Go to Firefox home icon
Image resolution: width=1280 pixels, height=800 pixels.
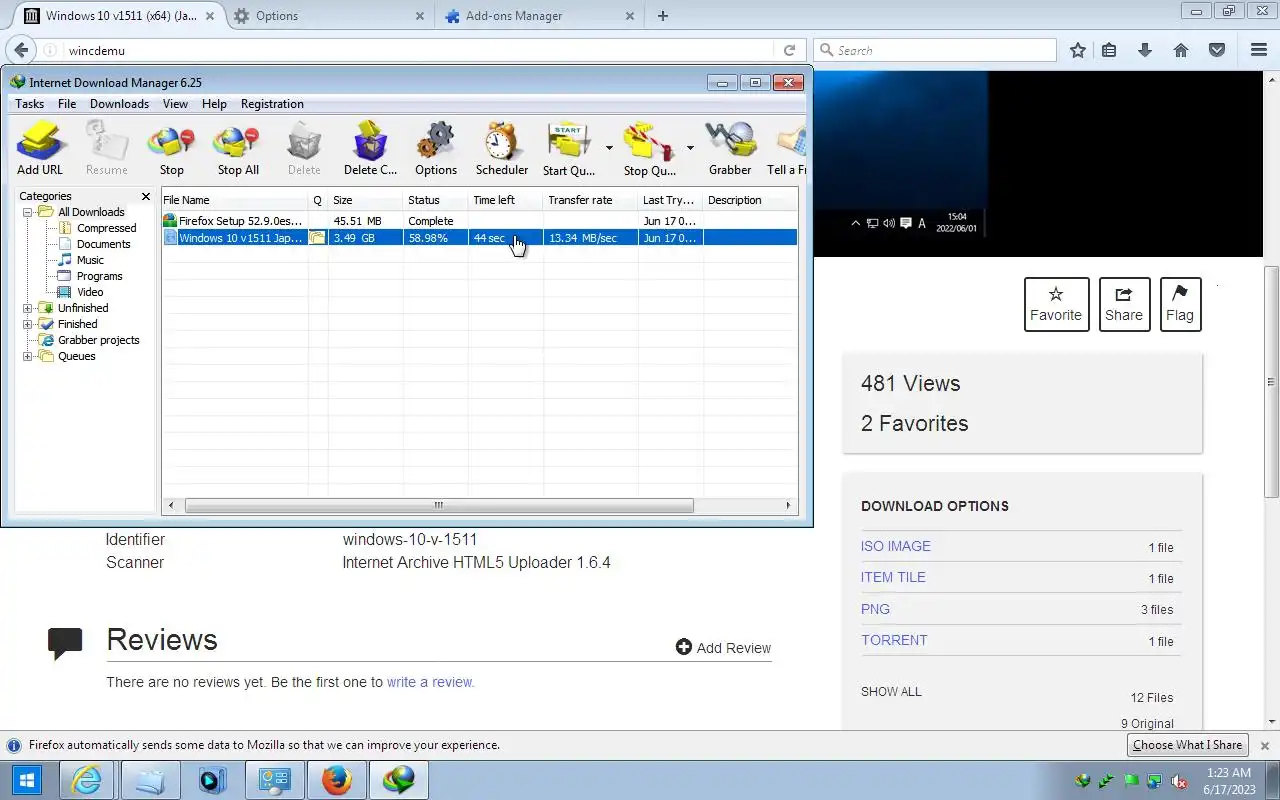1181,50
